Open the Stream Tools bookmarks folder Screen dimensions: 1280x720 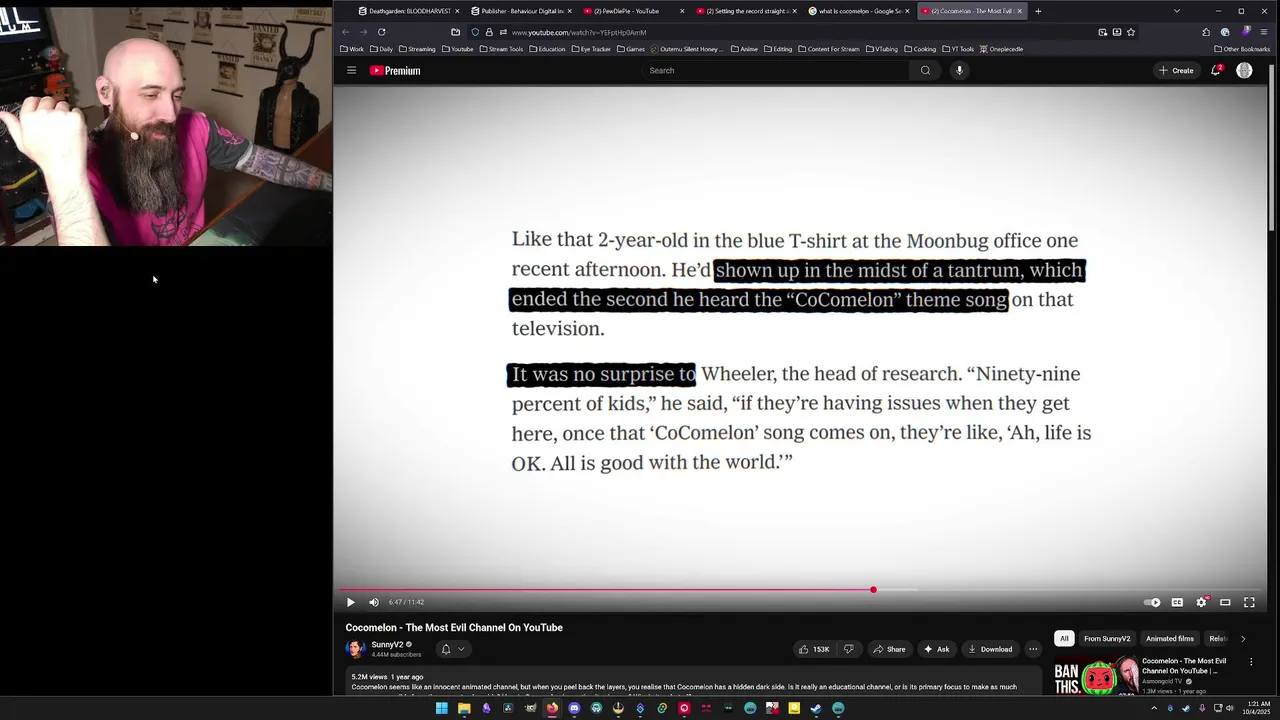pos(502,49)
